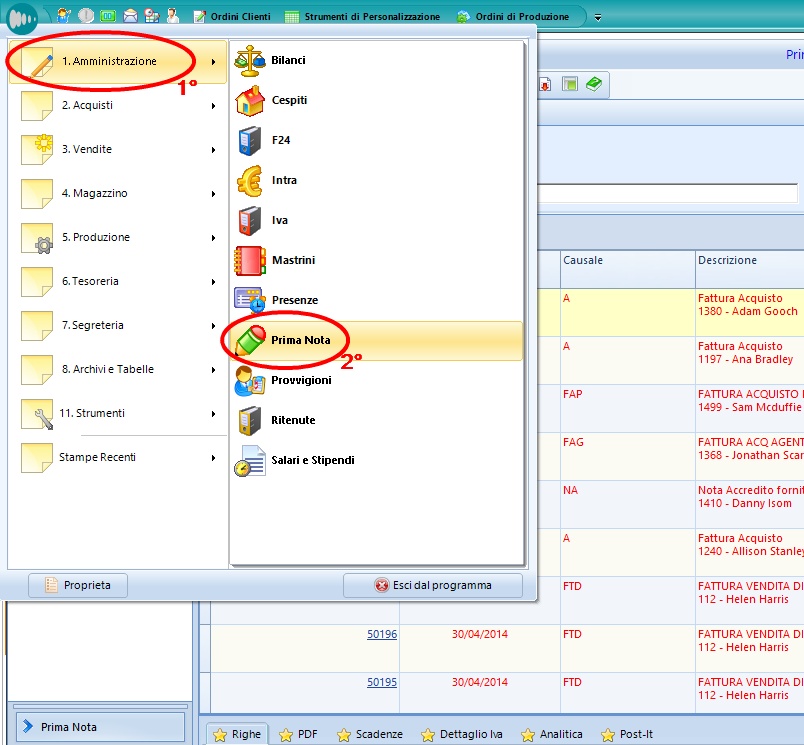The height and width of the screenshot is (745, 804).
Task: Select Prima Nota menu entry
Action: click(x=300, y=341)
